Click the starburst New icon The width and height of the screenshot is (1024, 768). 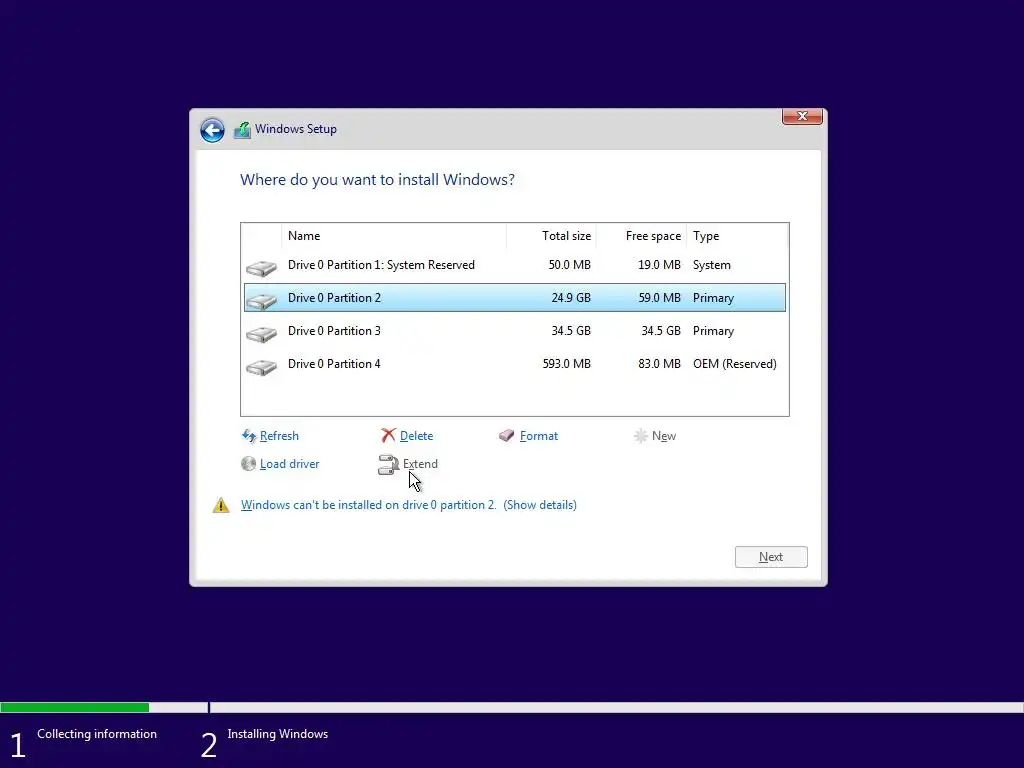[641, 436]
